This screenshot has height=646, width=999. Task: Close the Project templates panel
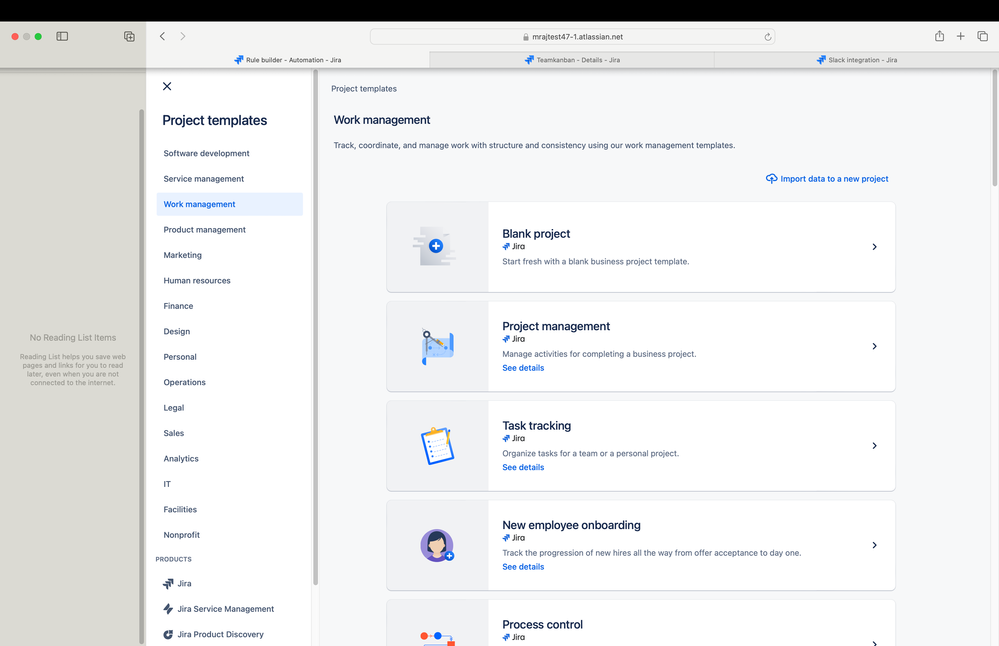click(167, 86)
